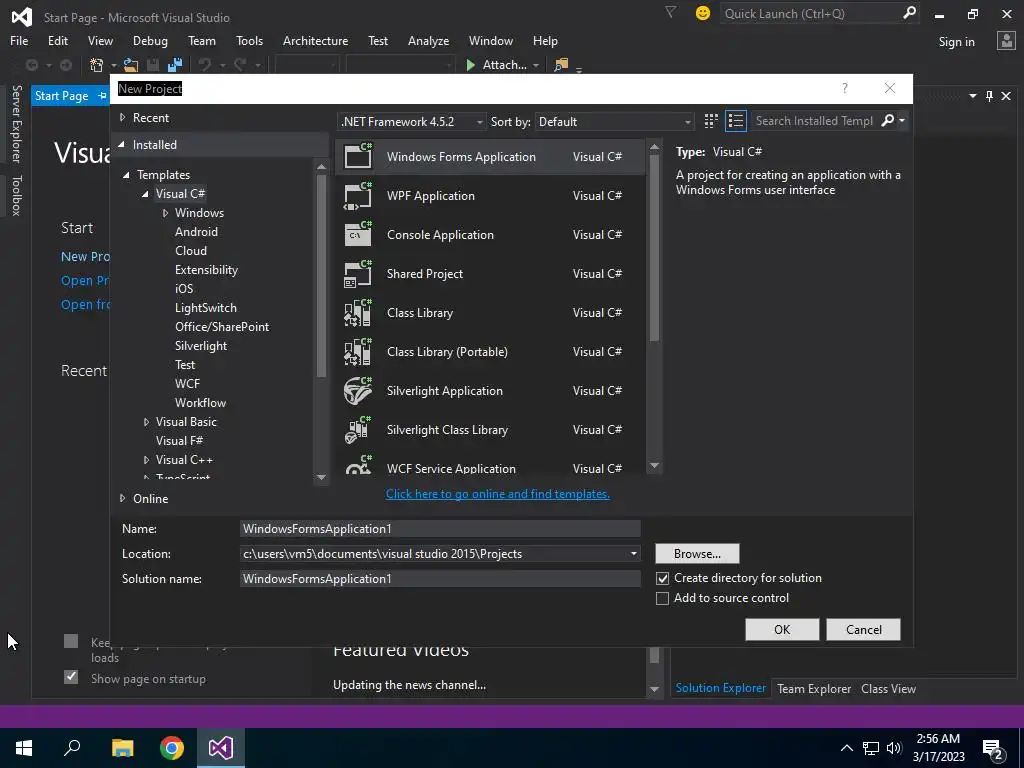Click the Class Library (Portable) template icon
The image size is (1024, 768).
point(358,351)
